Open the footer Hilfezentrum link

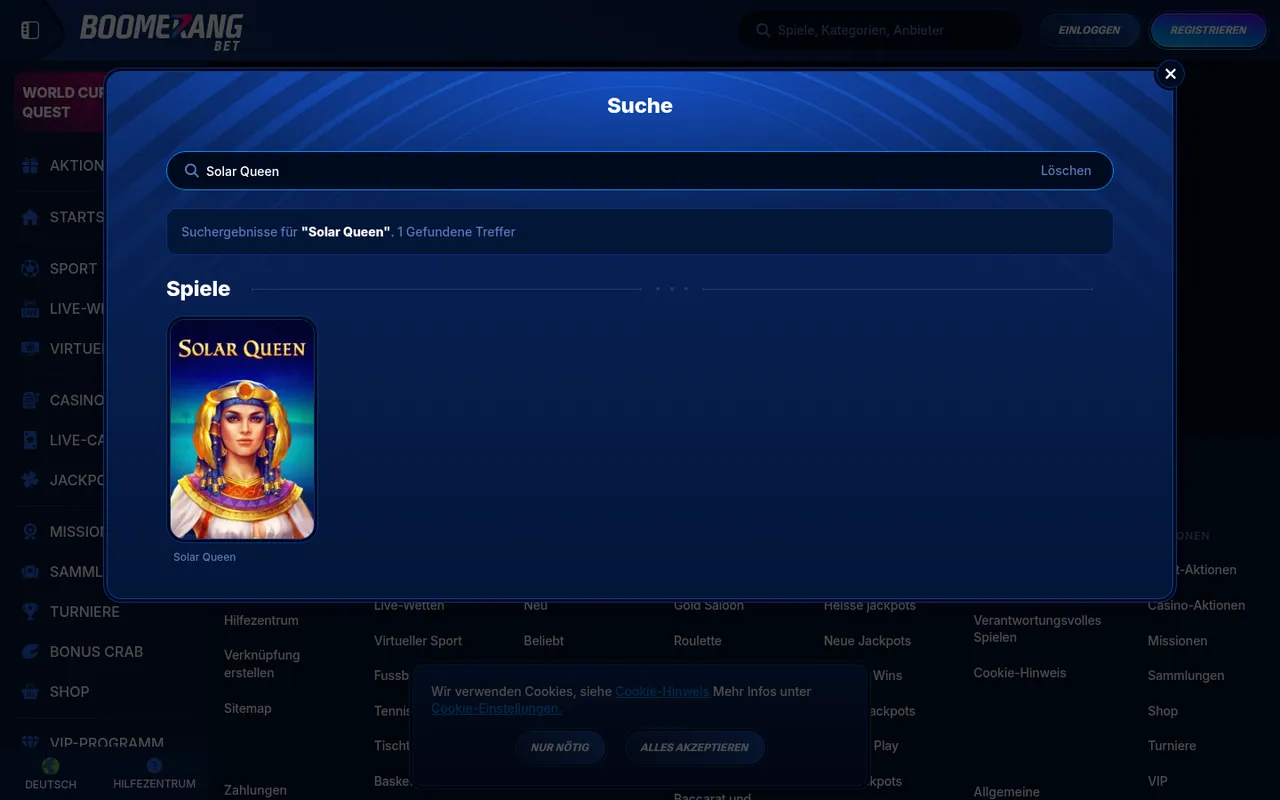click(261, 620)
